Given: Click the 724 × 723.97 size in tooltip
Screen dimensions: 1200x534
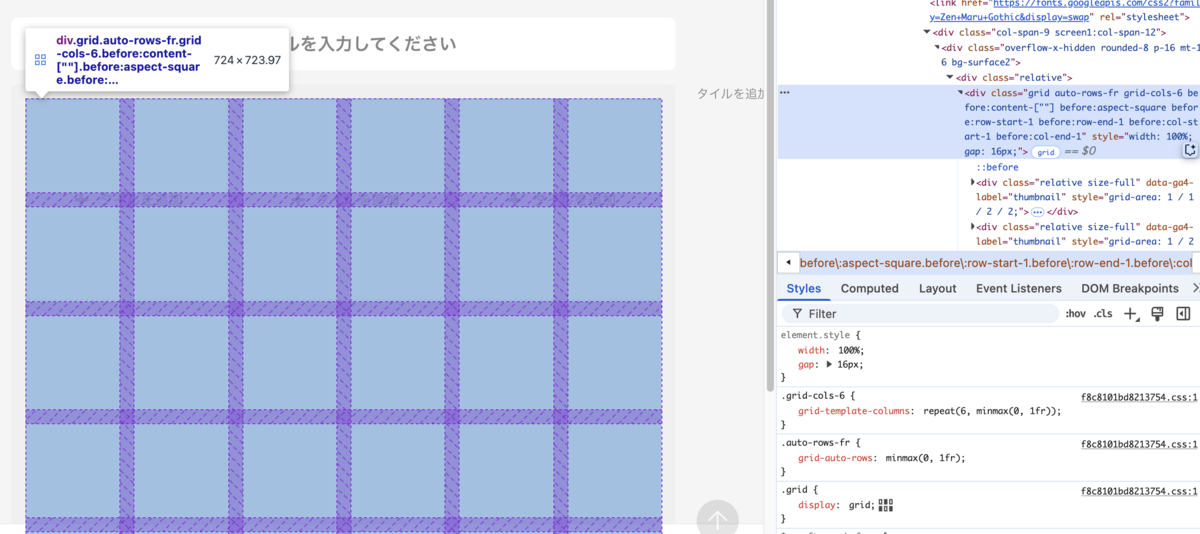Looking at the screenshot, I should click(248, 60).
